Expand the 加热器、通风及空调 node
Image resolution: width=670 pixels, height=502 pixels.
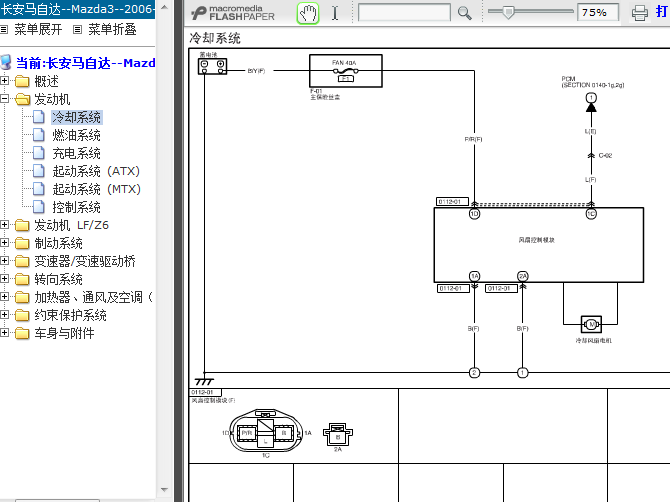[5, 297]
